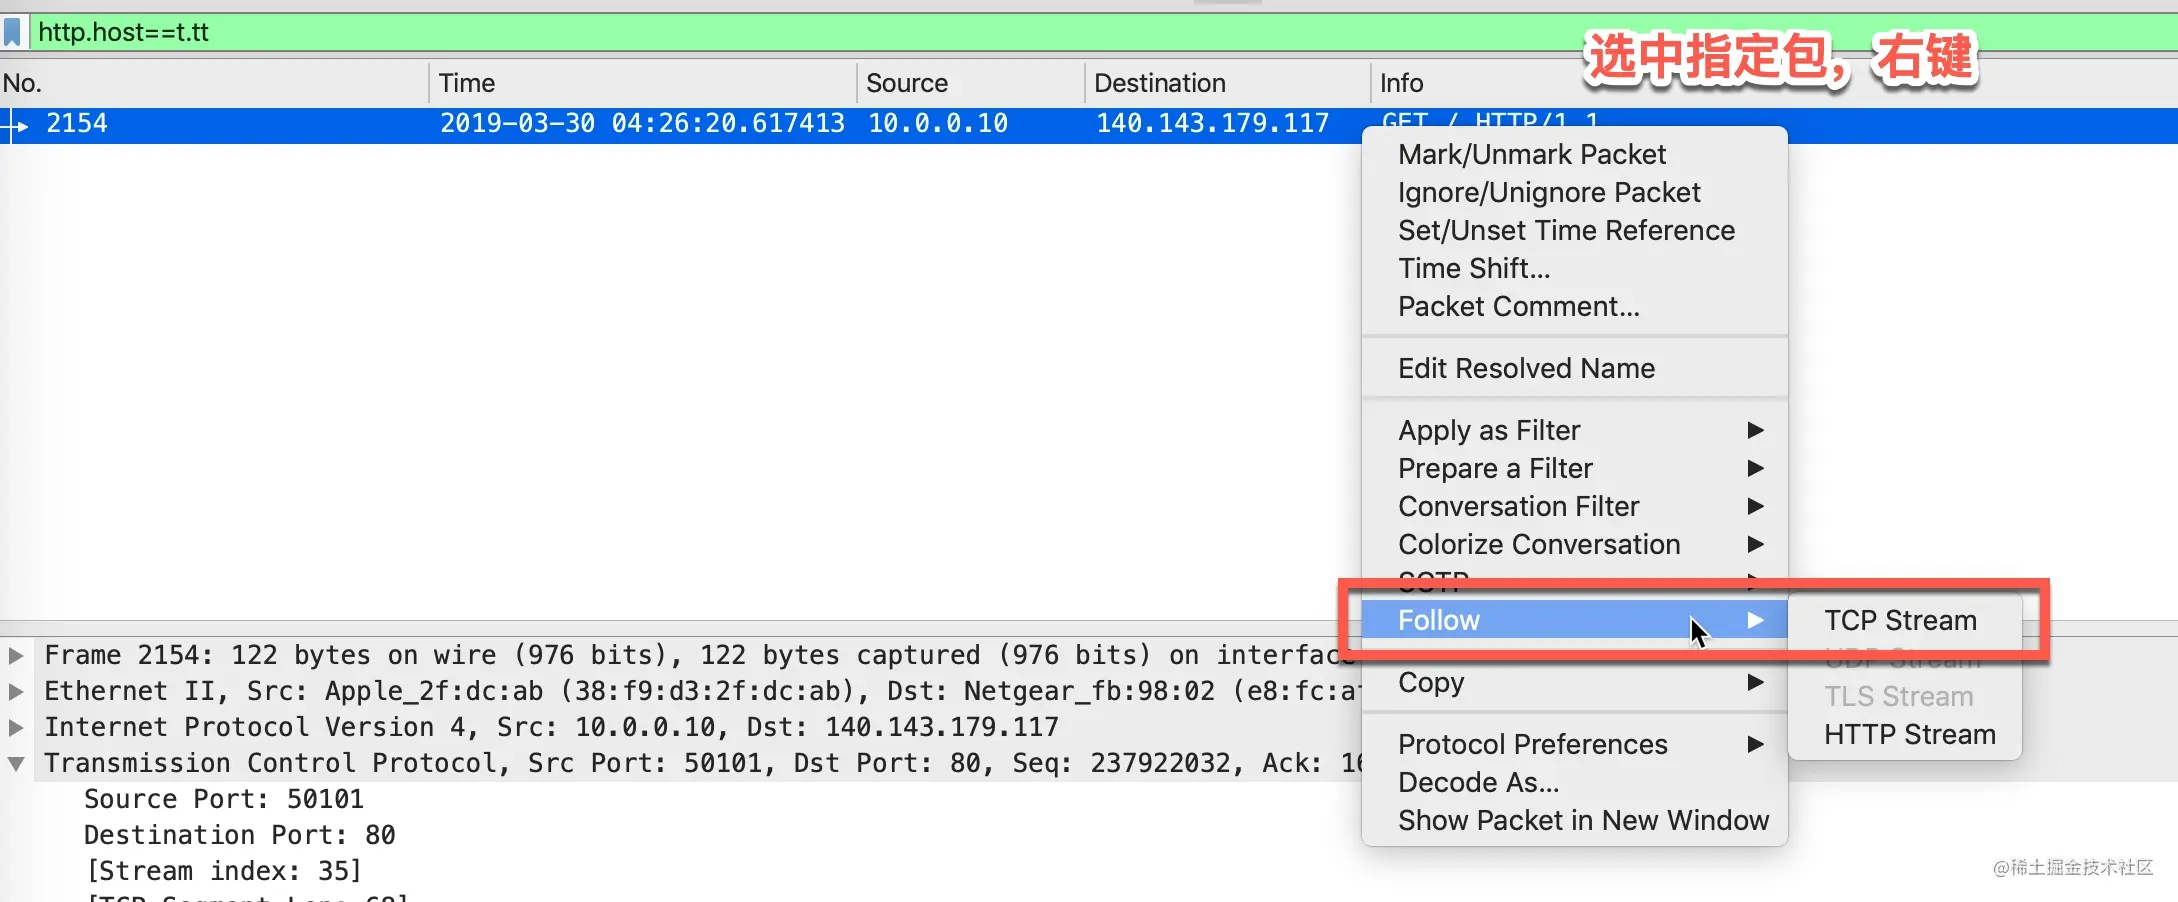Expand the Follow submenu arrow

(x=1755, y=620)
